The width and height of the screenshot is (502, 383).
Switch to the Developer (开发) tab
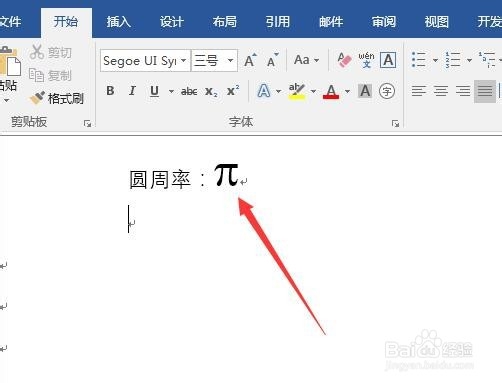tap(489, 22)
